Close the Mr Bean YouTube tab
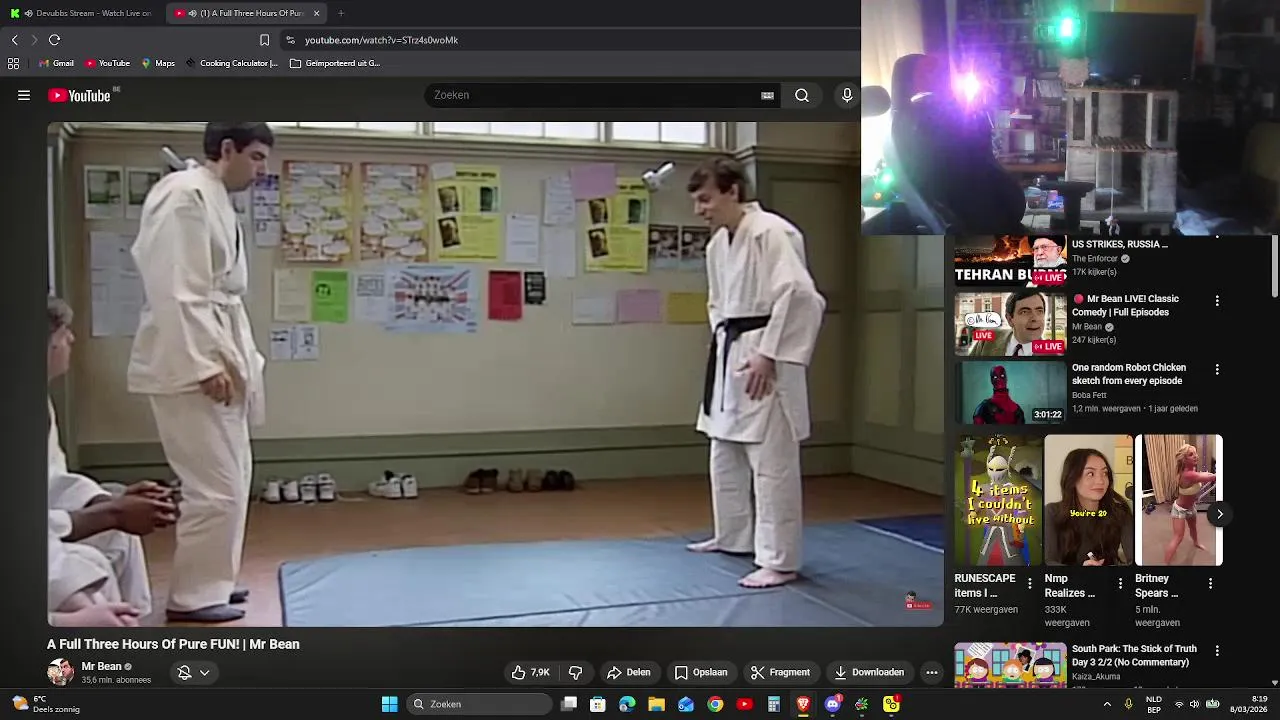The image size is (1280, 720). click(317, 13)
